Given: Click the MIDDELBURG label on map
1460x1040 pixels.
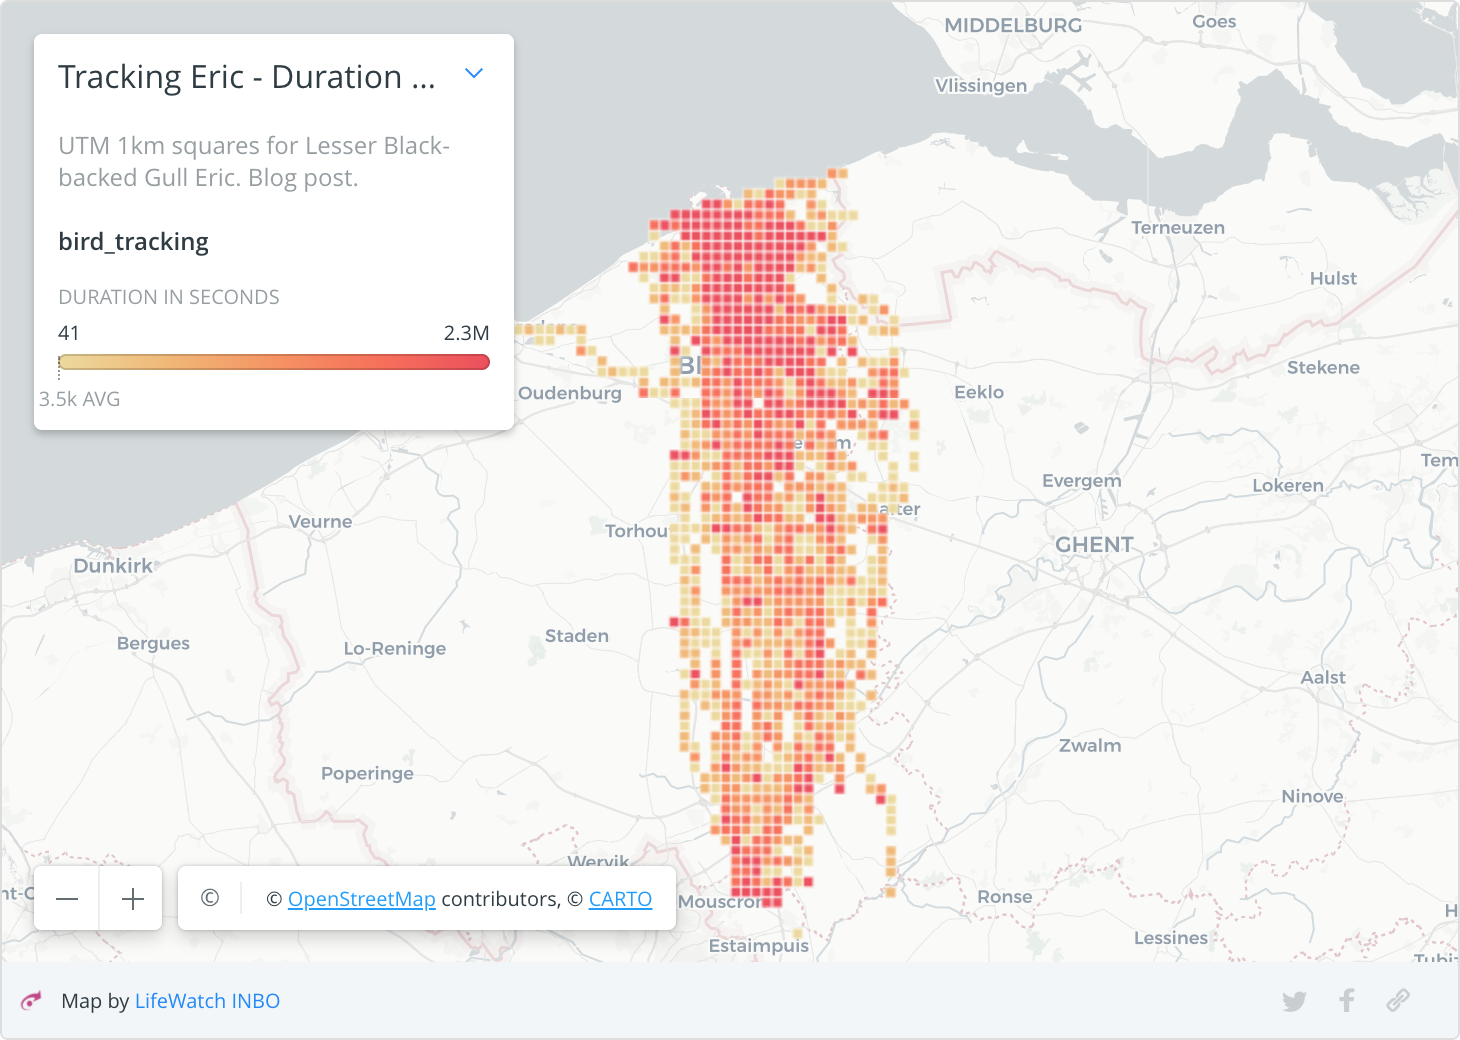Looking at the screenshot, I should pyautogui.click(x=1013, y=25).
